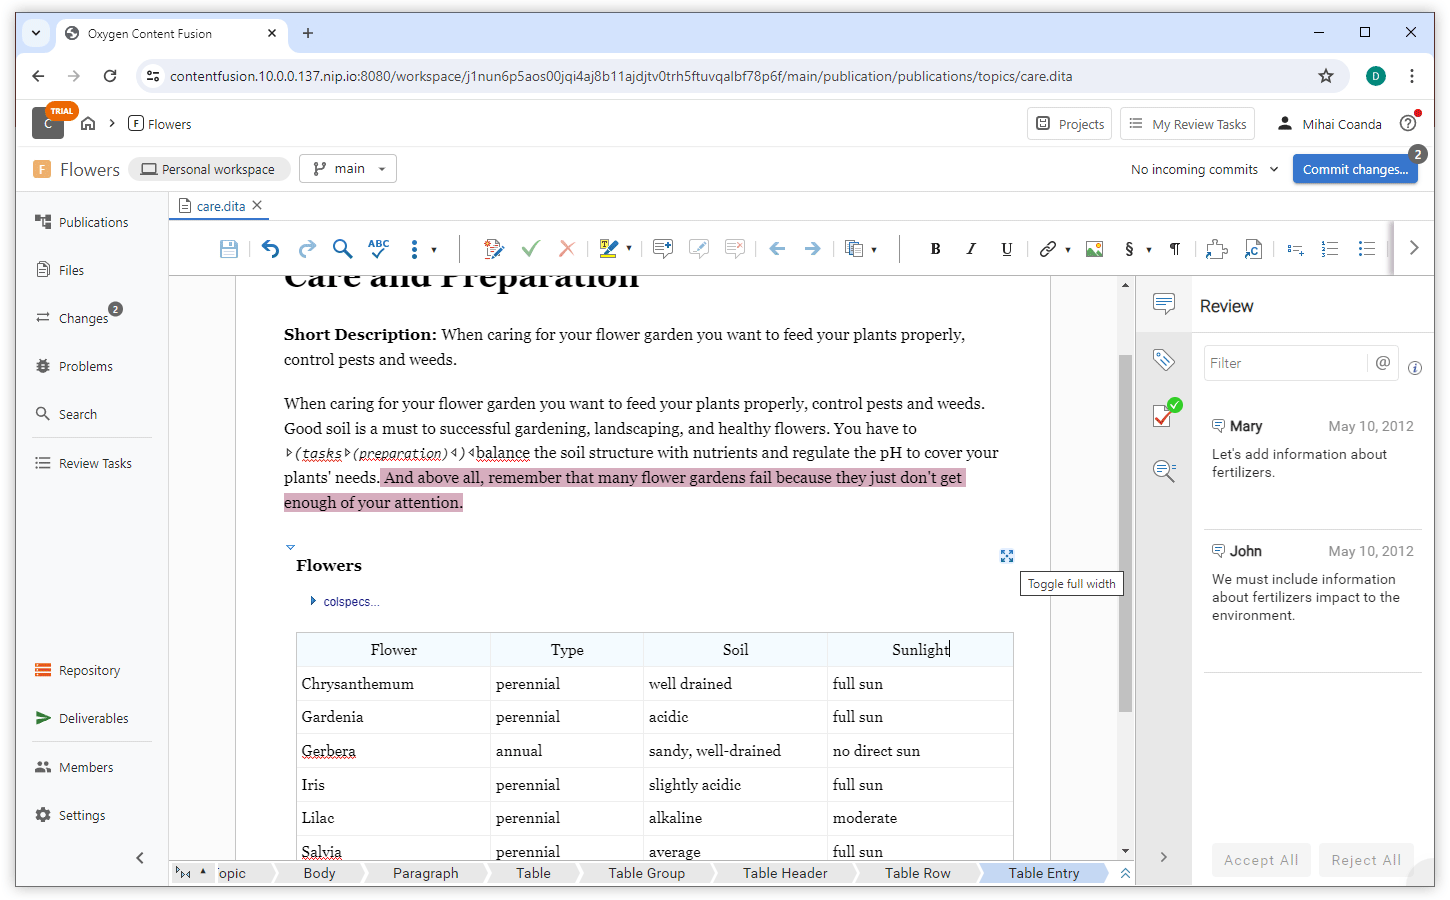Screen dimensions: 1450x900
Task: Click the Filter input in Review panel
Action: click(x=1284, y=363)
